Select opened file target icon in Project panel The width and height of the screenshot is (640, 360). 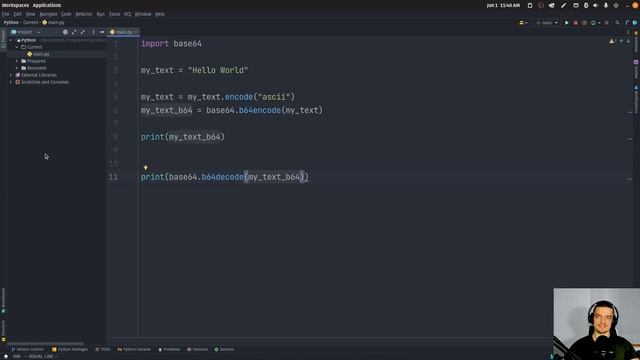[x=65, y=32]
